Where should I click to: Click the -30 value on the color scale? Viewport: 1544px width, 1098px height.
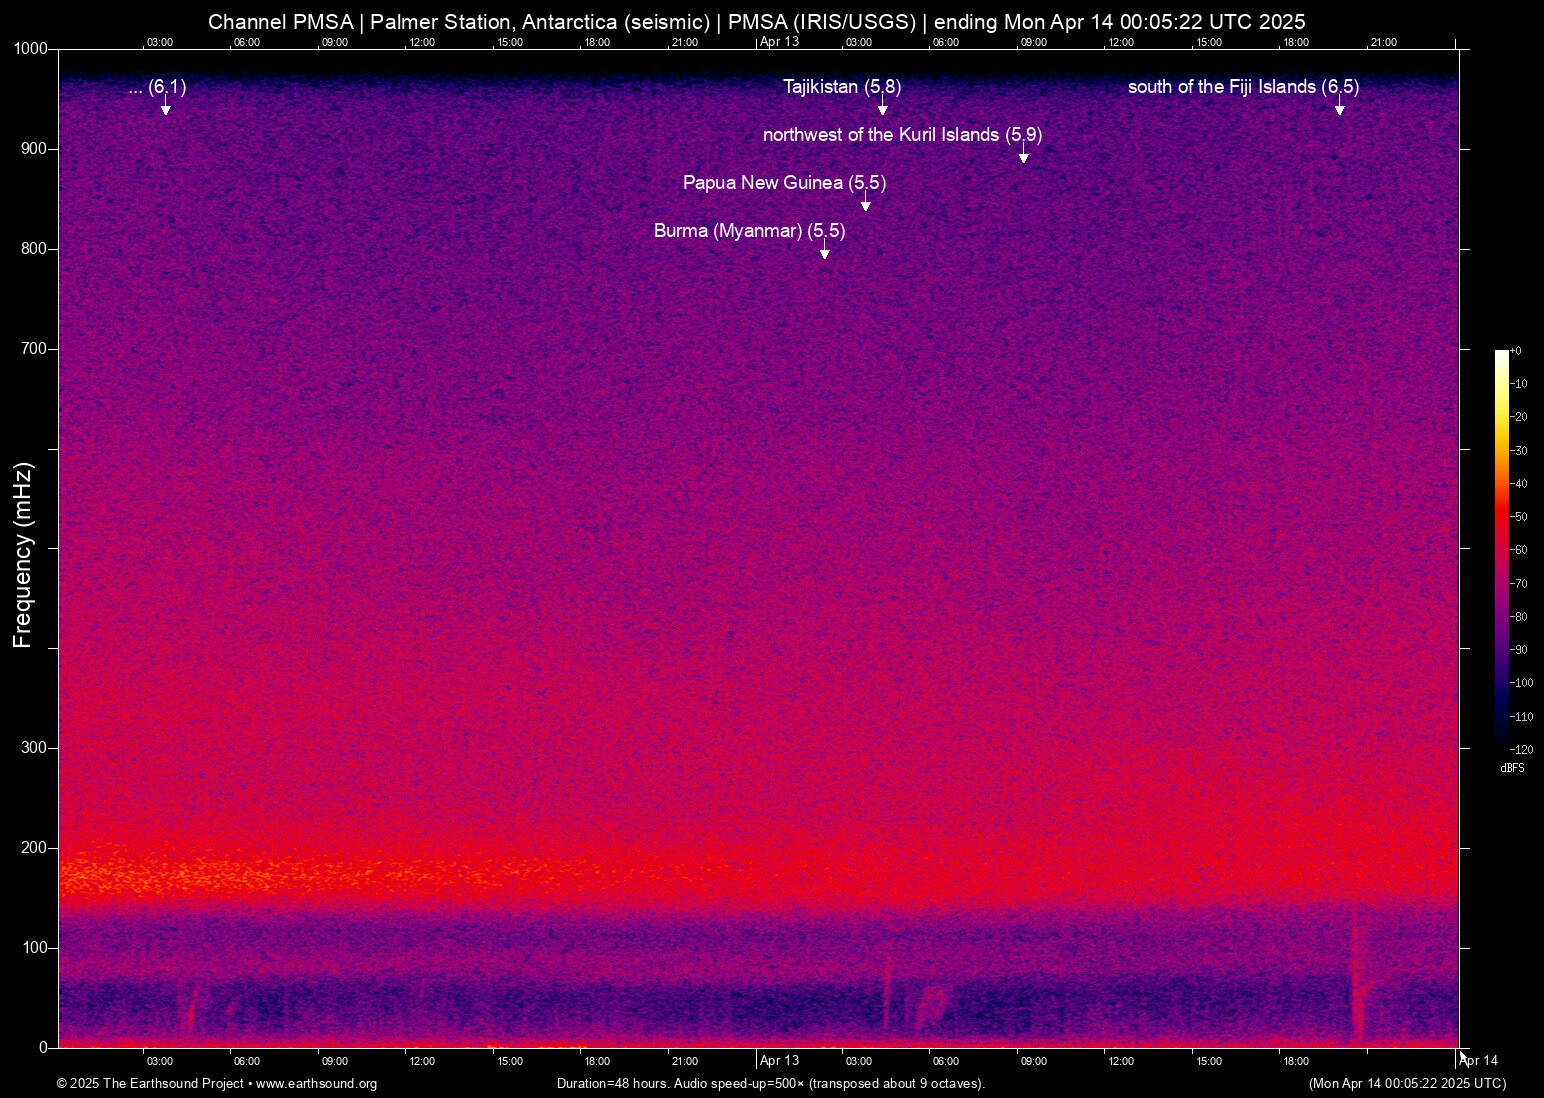(x=1519, y=451)
